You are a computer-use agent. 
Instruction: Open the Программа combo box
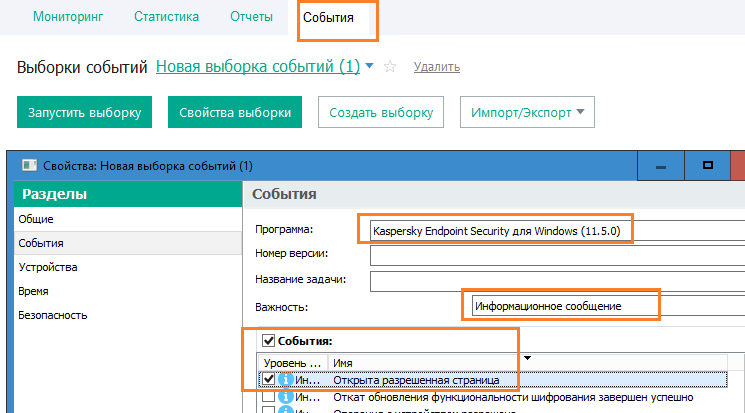[557, 231]
